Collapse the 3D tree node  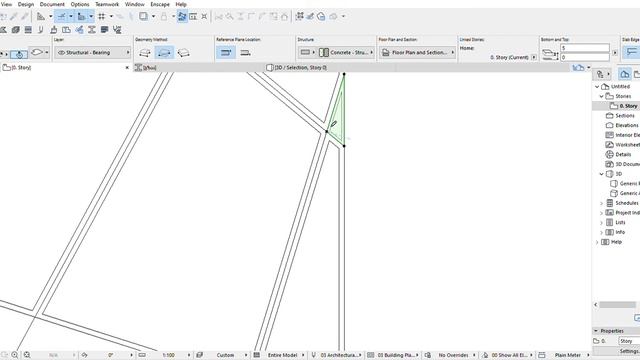tap(602, 174)
